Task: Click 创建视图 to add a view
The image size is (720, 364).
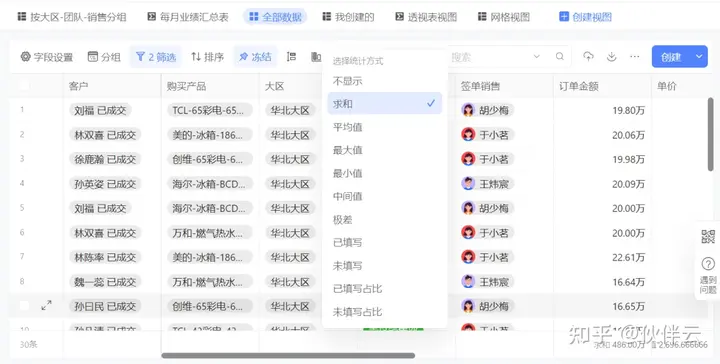Action: click(x=585, y=17)
